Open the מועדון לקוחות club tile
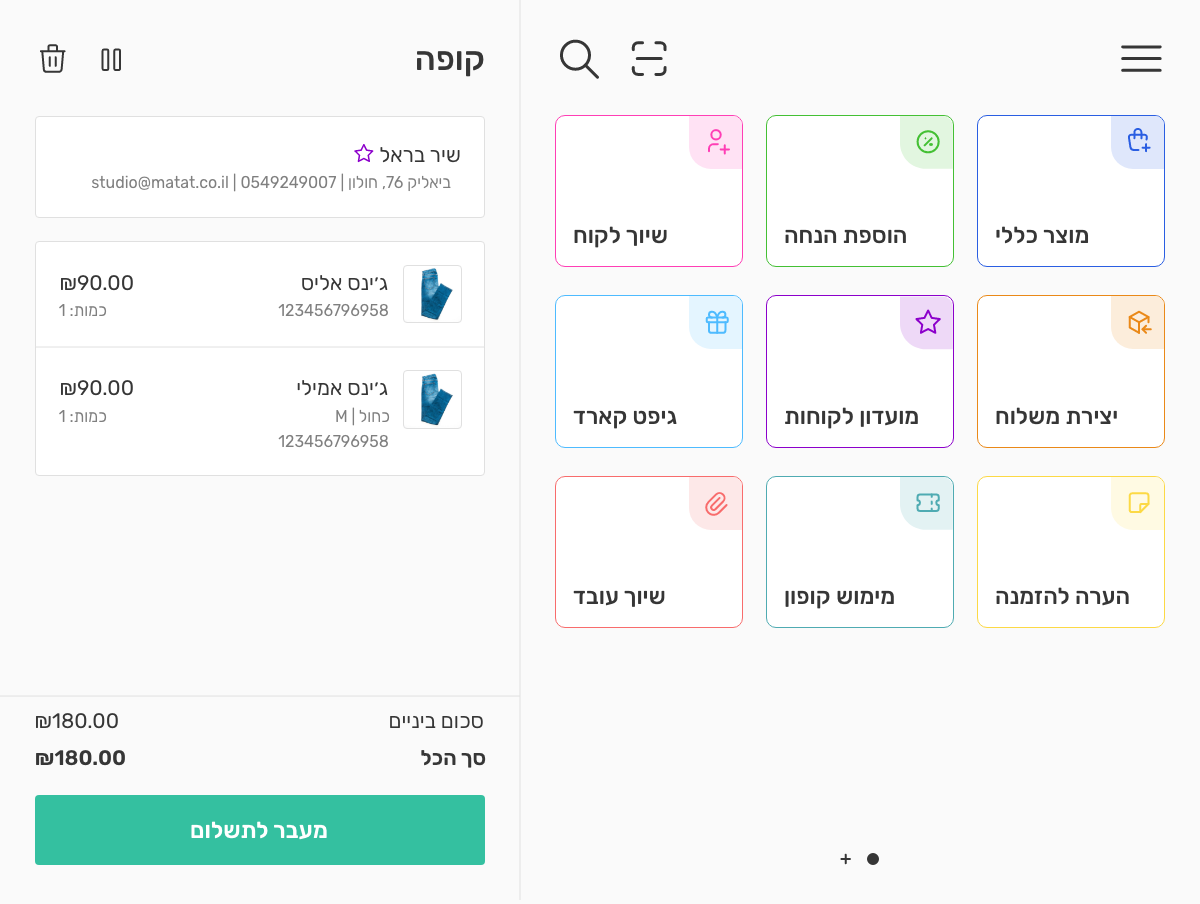 [x=859, y=371]
